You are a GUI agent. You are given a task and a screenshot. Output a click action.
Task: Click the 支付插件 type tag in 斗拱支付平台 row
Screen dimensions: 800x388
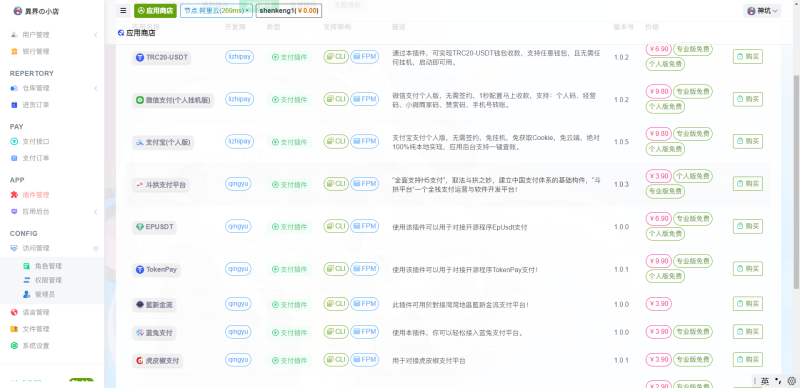click(289, 184)
